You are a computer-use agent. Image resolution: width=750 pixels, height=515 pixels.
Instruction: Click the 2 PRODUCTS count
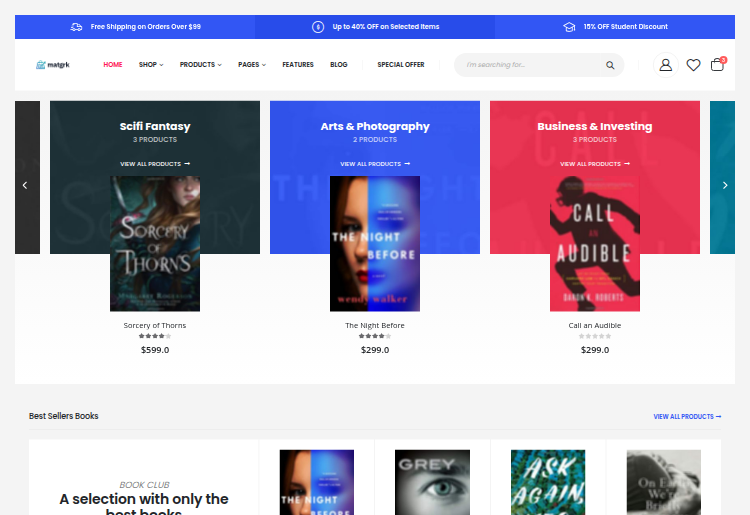(x=375, y=140)
